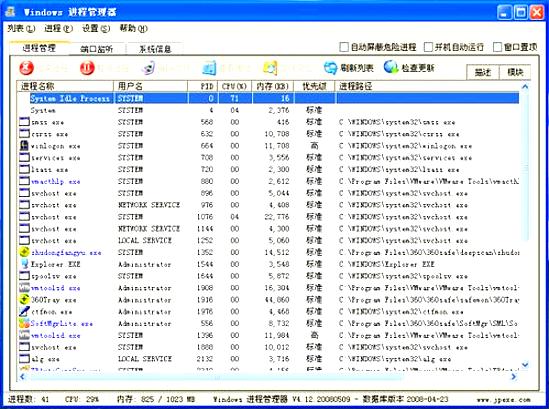The width and height of the screenshot is (549, 409).
Task: Click the Explorer.EXE path cell
Action: pos(387,264)
